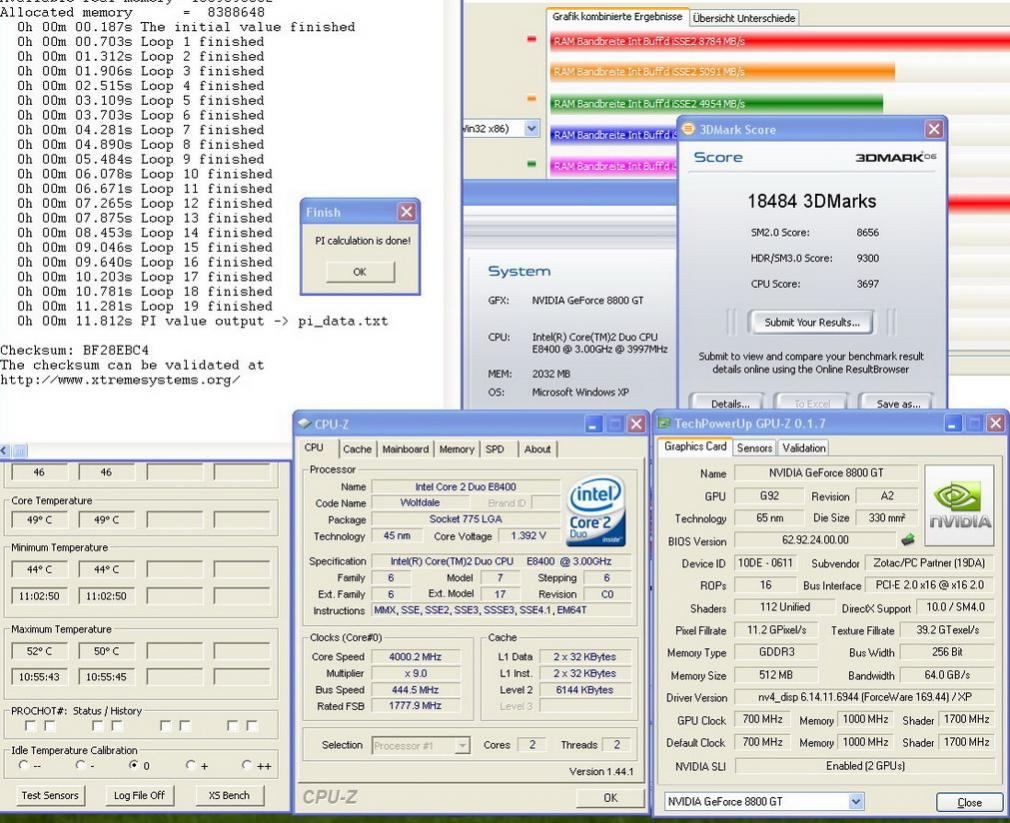Click the Close button in GPU-Z
The image size is (1010, 823).
pyautogui.click(x=969, y=802)
